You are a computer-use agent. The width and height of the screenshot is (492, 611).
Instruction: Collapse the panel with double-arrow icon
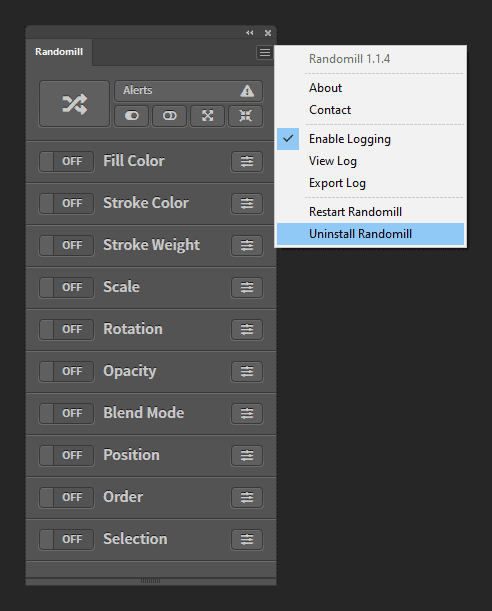pos(249,33)
